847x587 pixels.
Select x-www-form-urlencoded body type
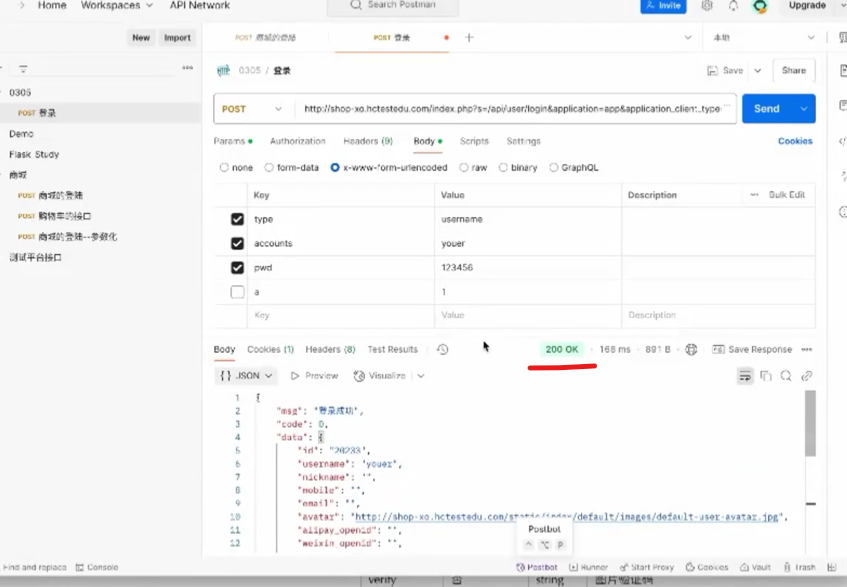click(335, 167)
